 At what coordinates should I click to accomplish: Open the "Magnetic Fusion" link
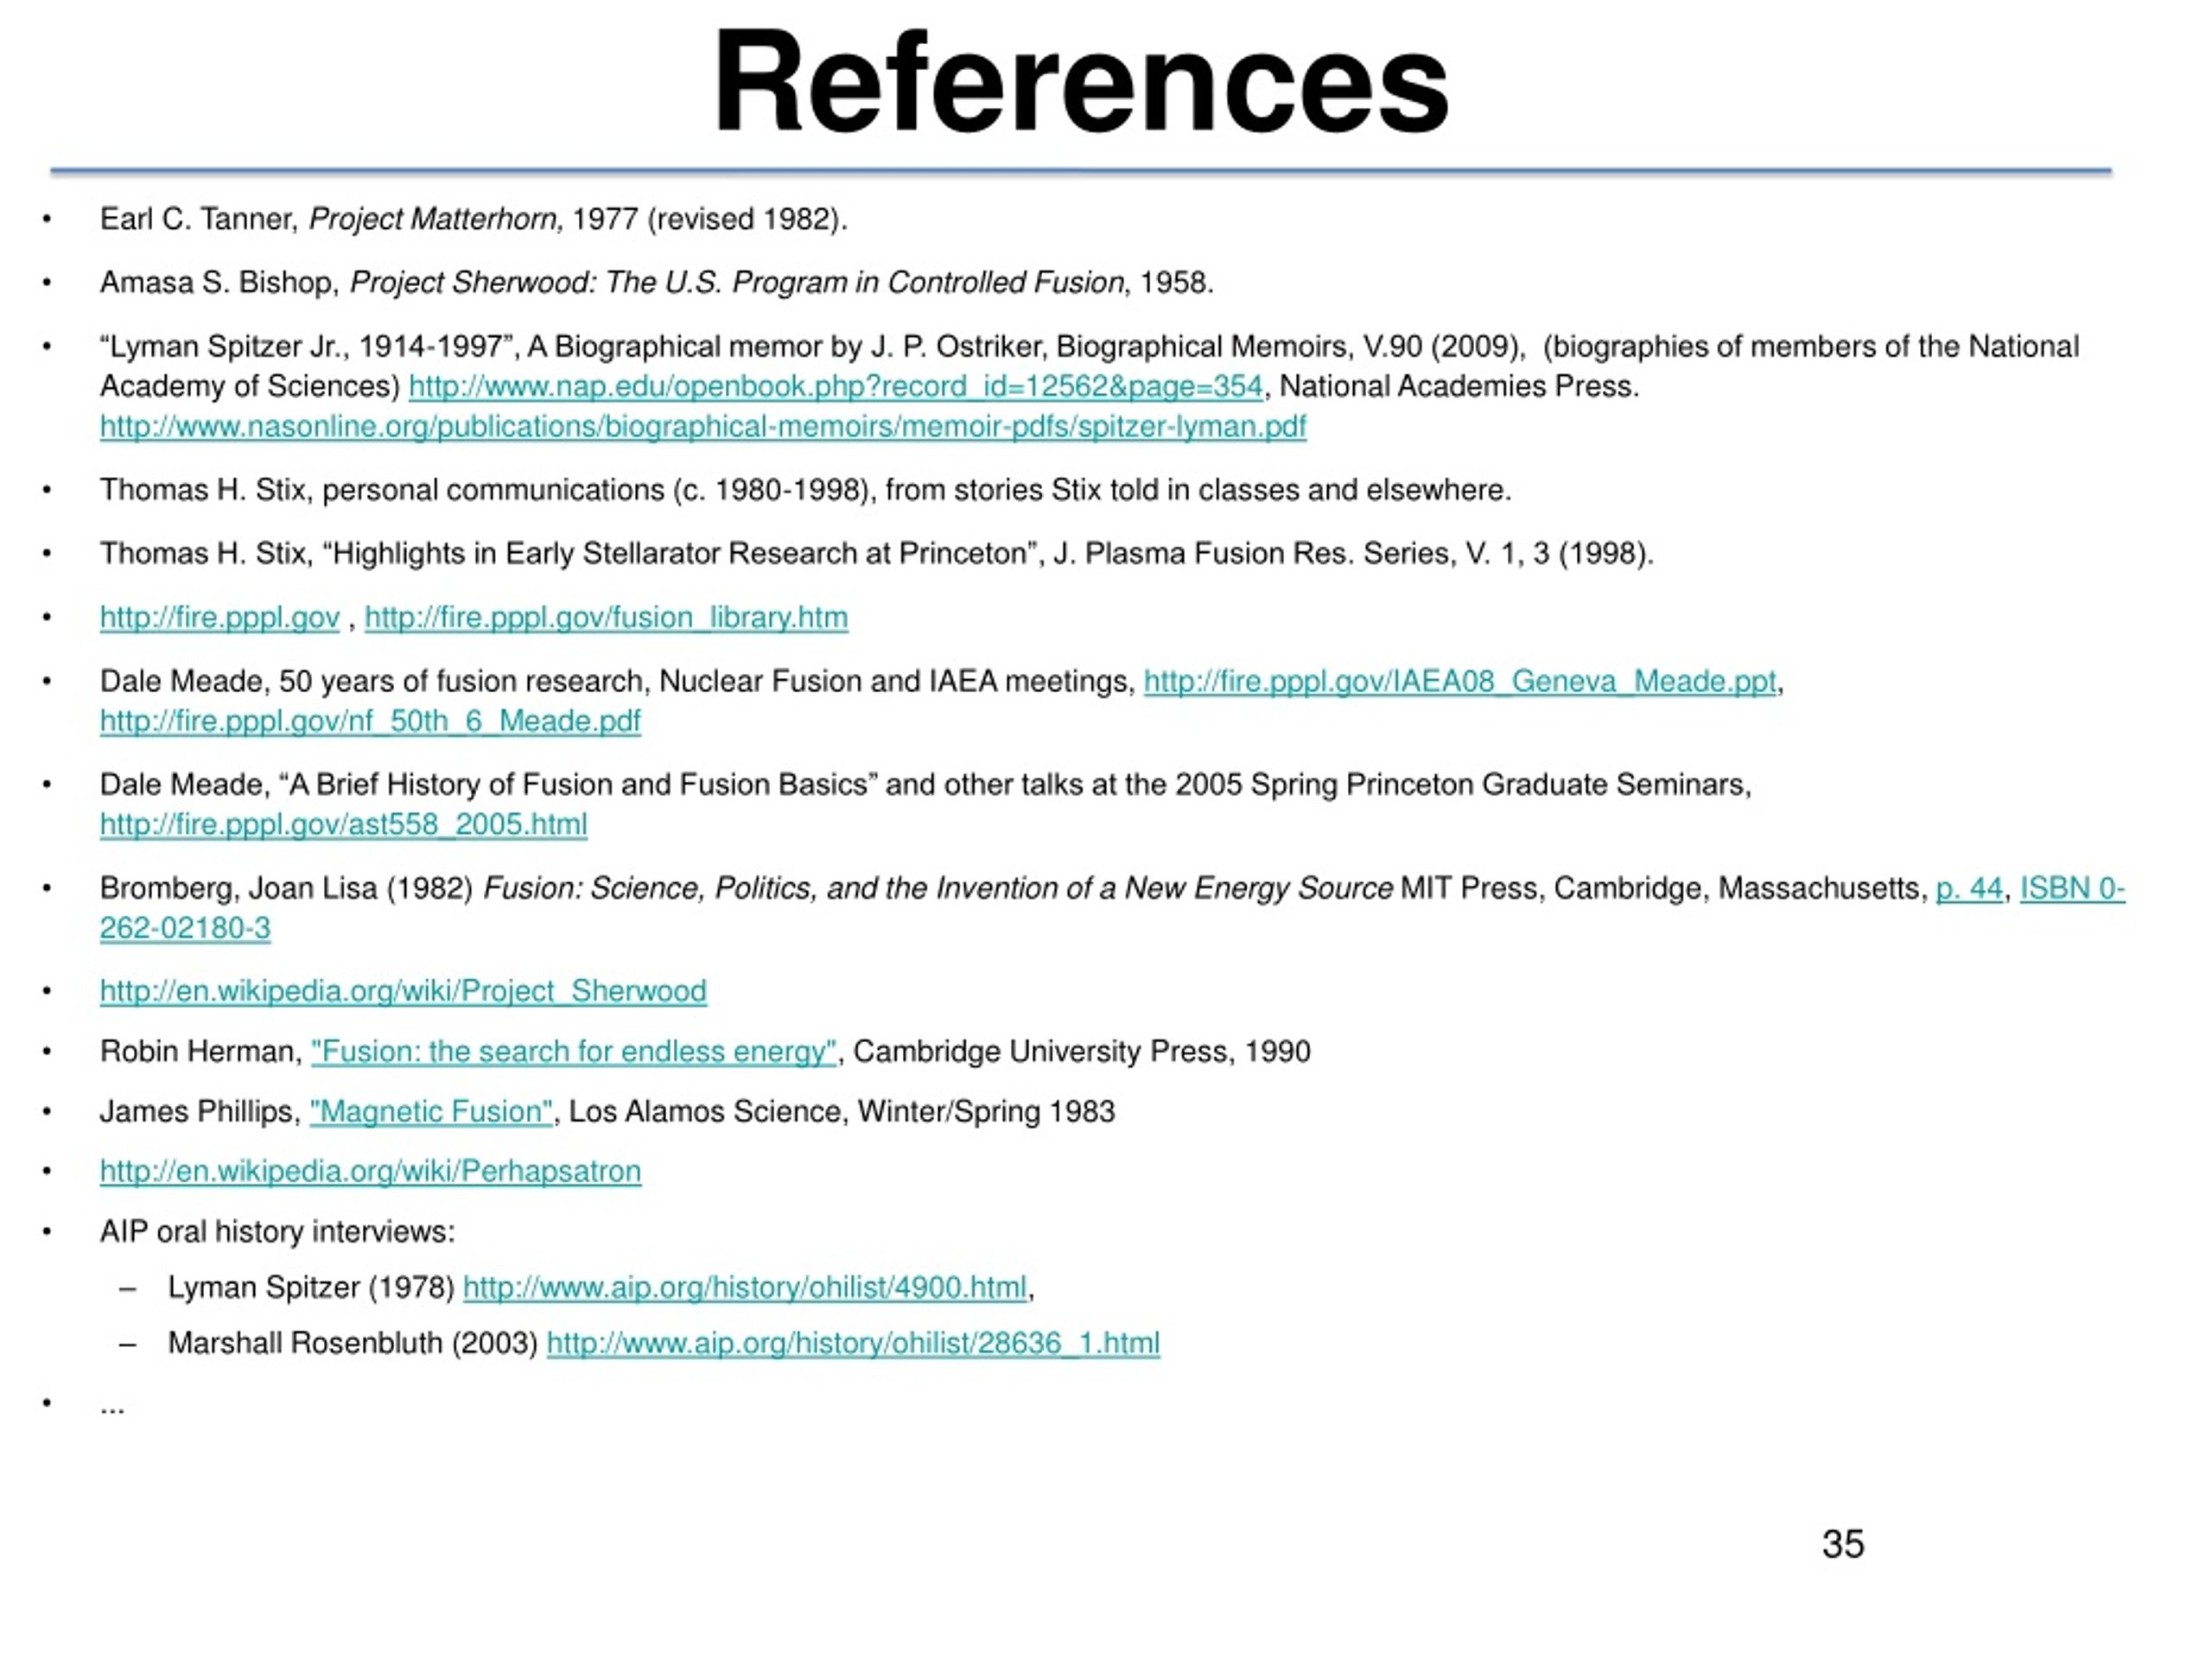431,1111
